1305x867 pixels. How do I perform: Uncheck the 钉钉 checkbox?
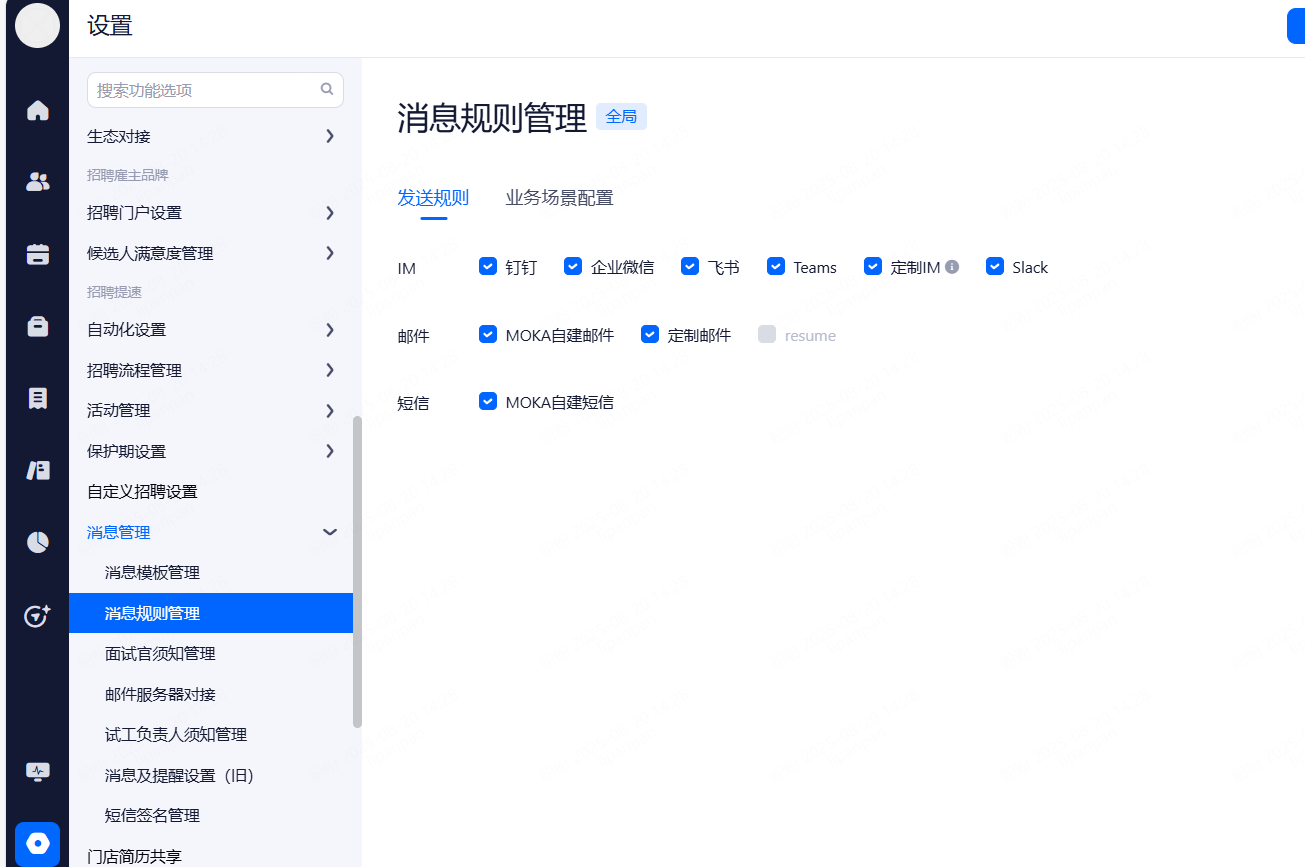pyautogui.click(x=488, y=266)
